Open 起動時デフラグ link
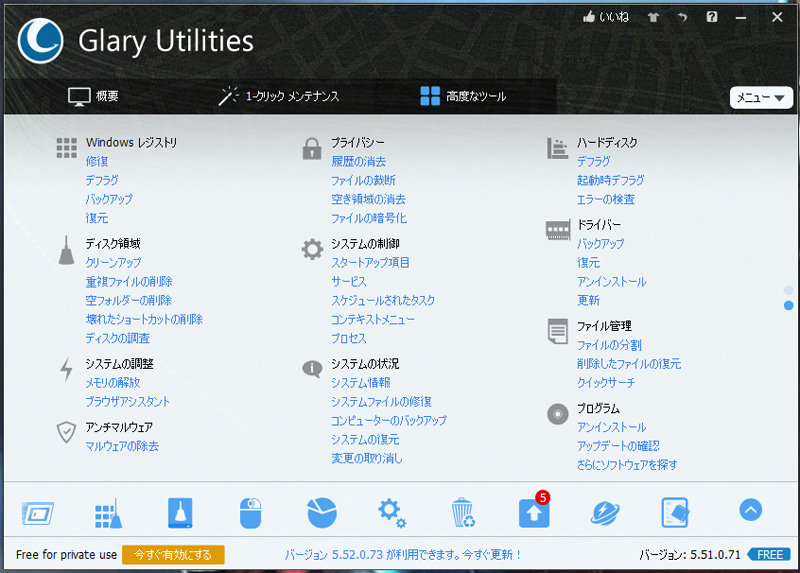Viewport: 800px width, 573px height. (x=611, y=180)
